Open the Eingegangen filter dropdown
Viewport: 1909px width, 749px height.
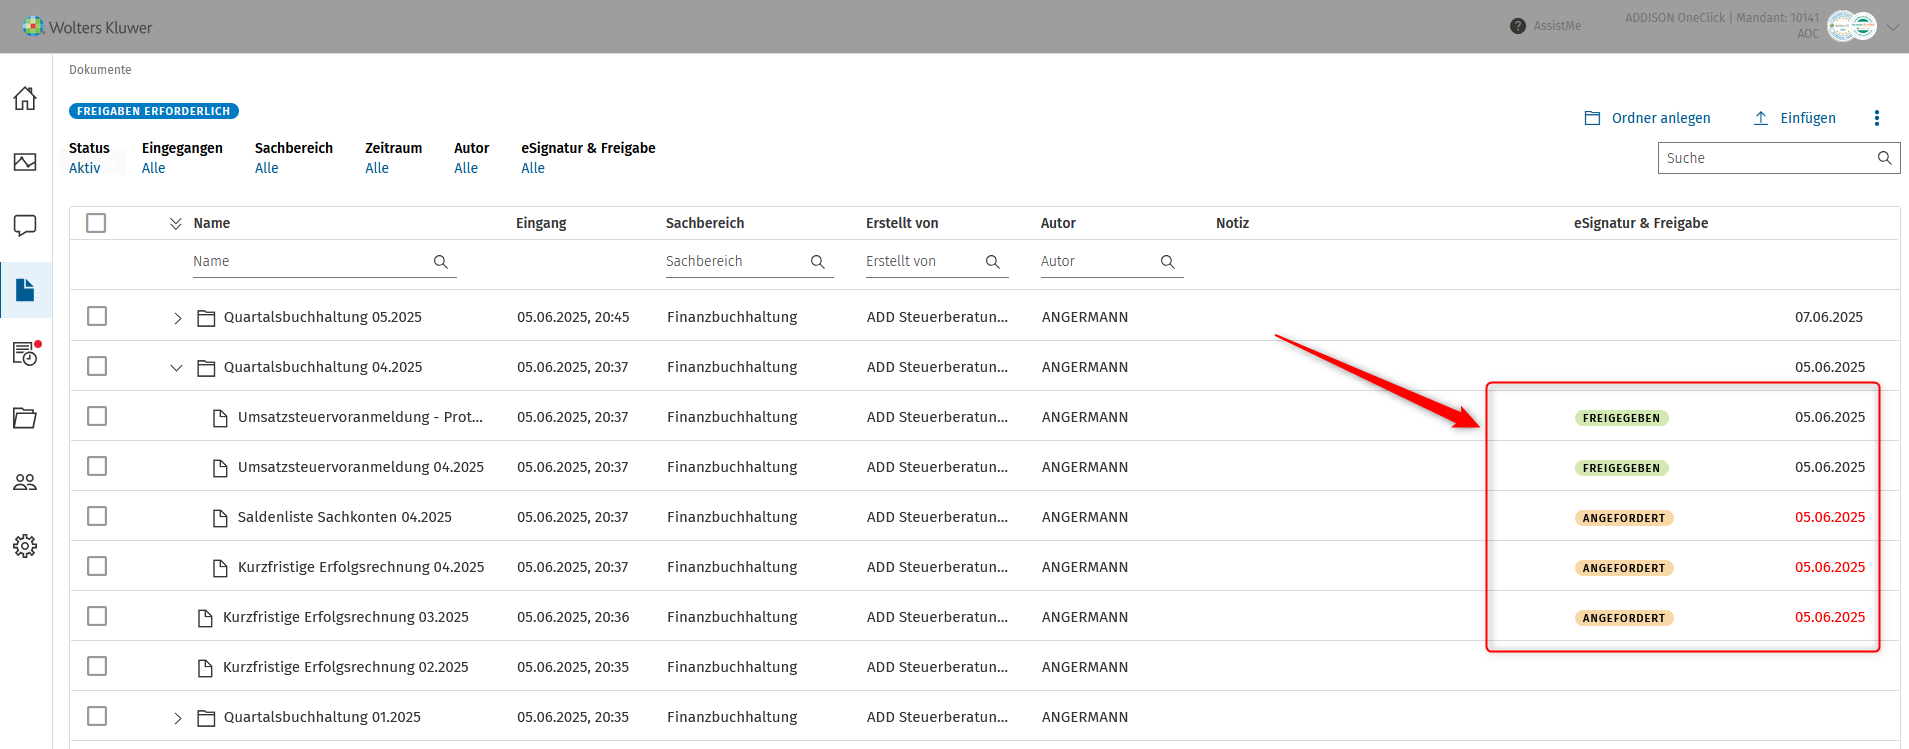click(182, 158)
